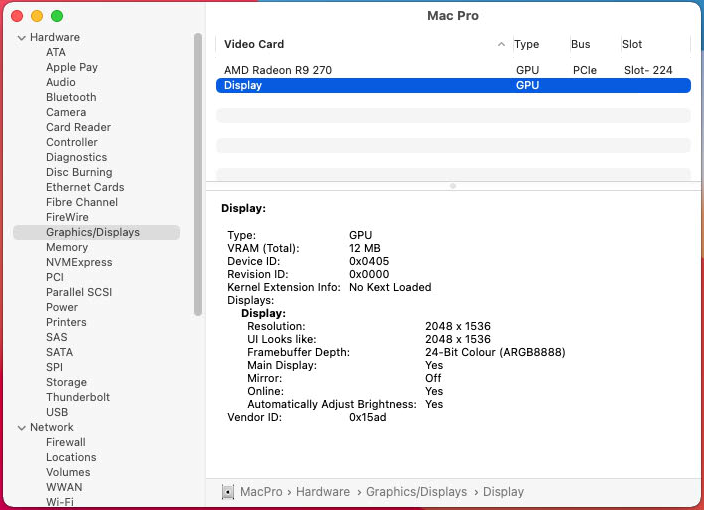This screenshot has height=510, width=704.
Task: Click the split pane divider handle dot
Action: point(453,186)
